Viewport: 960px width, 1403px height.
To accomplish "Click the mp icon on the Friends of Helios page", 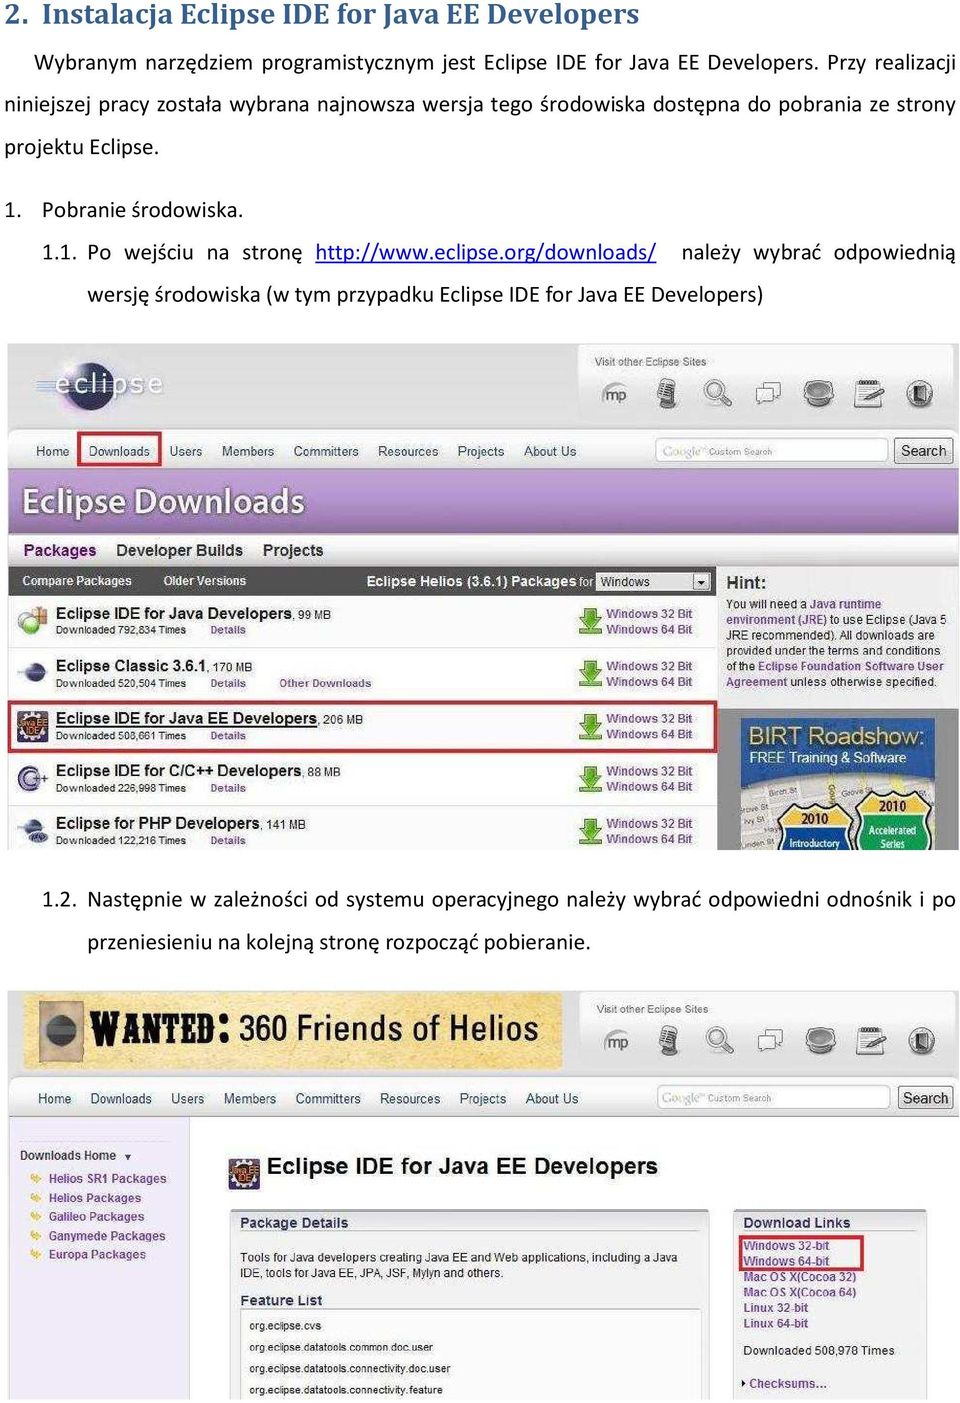I will tap(618, 1041).
